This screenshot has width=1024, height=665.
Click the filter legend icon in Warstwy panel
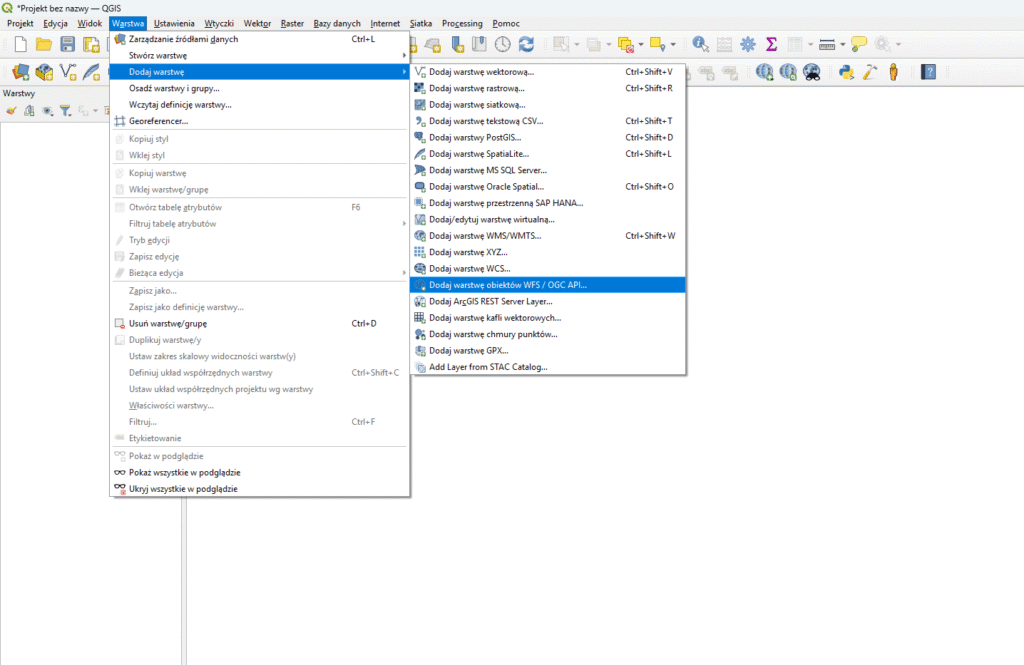pos(64,111)
